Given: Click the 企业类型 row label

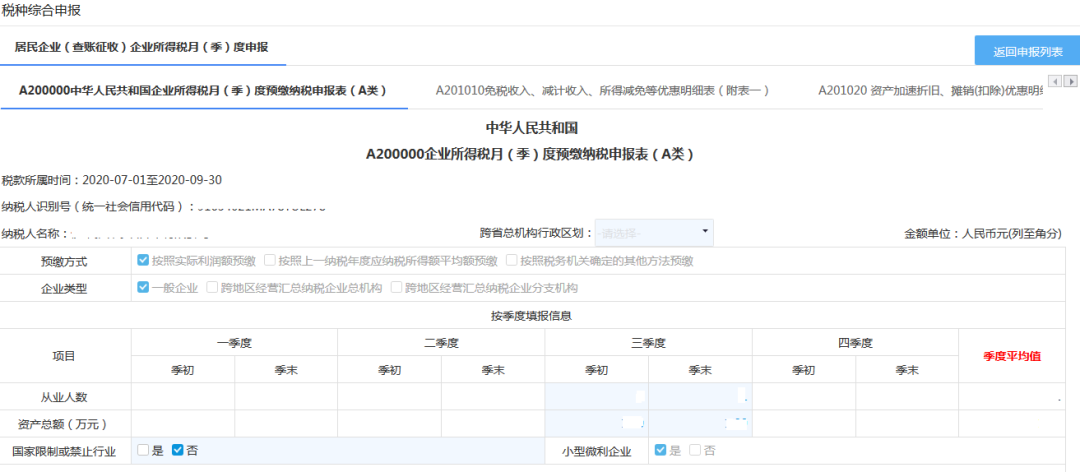Looking at the screenshot, I should pos(64,289).
